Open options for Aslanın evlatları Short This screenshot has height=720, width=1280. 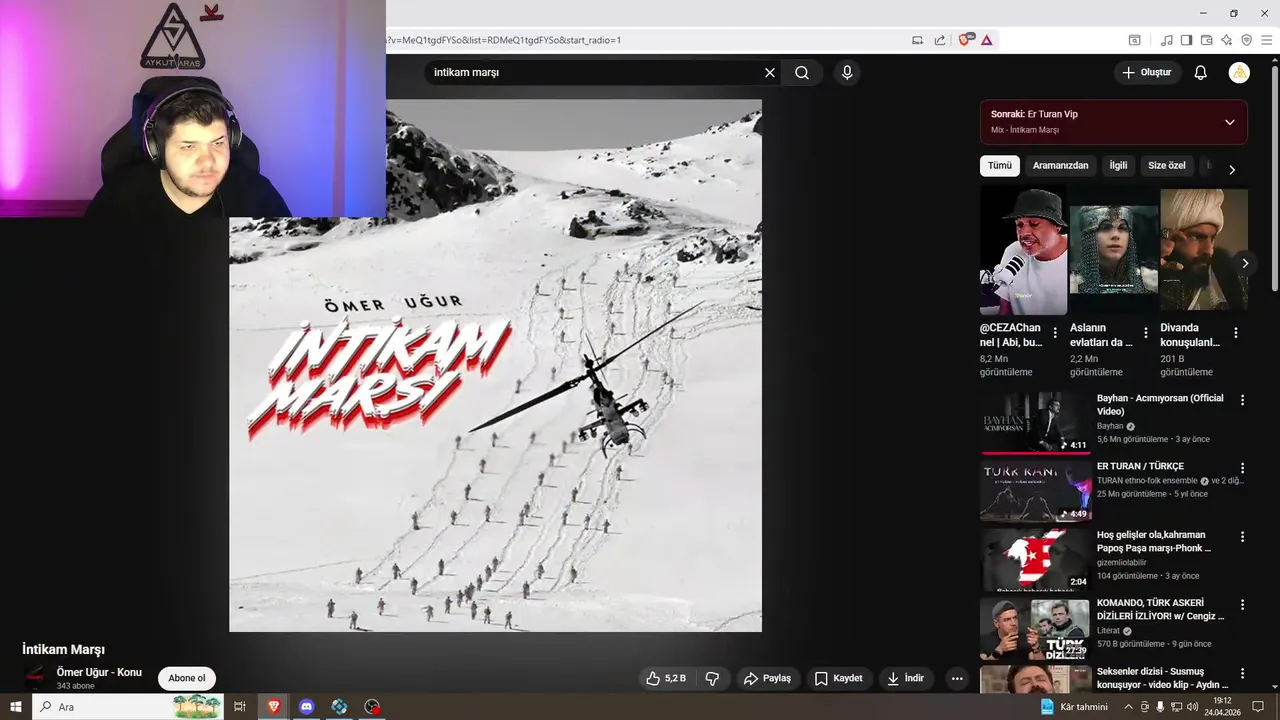[x=1145, y=333]
